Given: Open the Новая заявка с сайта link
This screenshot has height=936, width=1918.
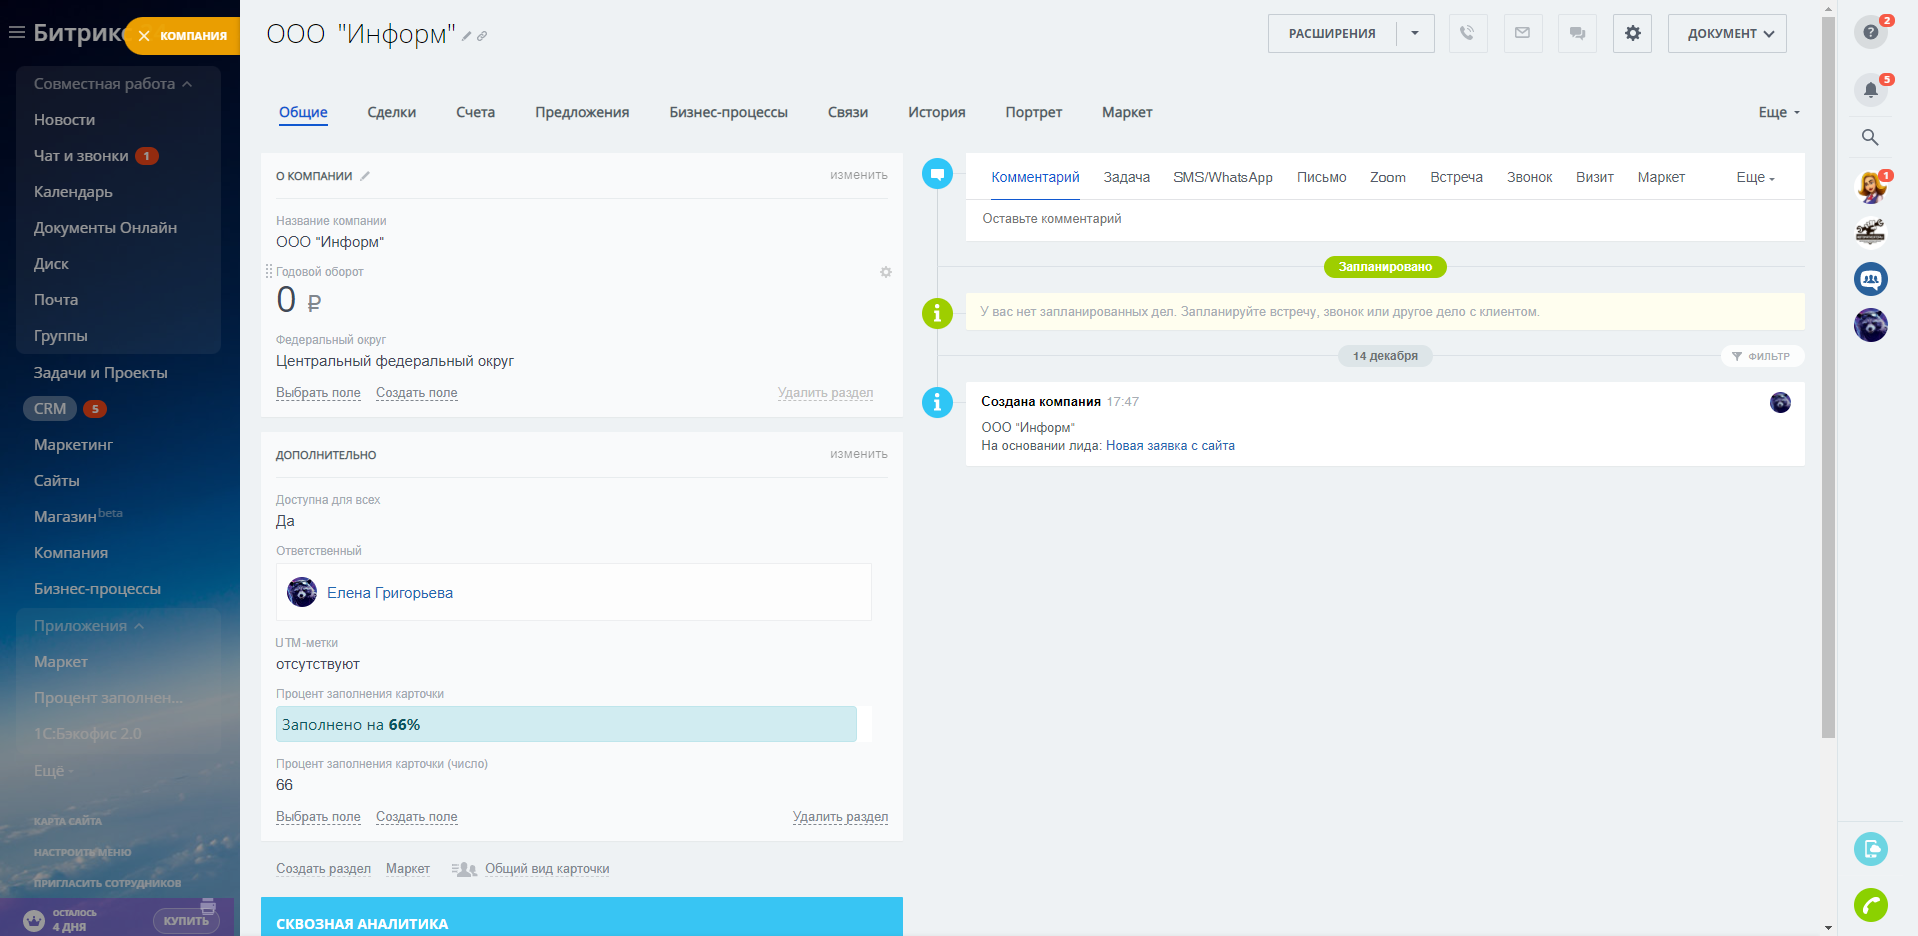Looking at the screenshot, I should (x=1170, y=446).
